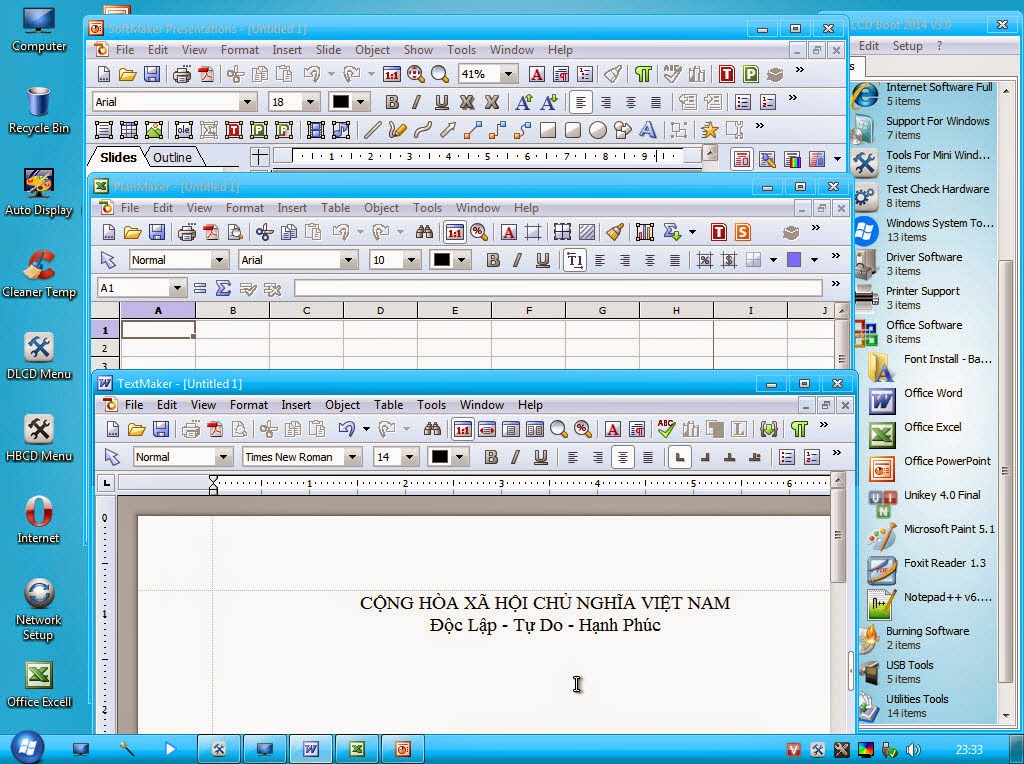This screenshot has width=1024, height=764.
Task: Click star AutoShape icon in Presentations
Action: point(709,130)
